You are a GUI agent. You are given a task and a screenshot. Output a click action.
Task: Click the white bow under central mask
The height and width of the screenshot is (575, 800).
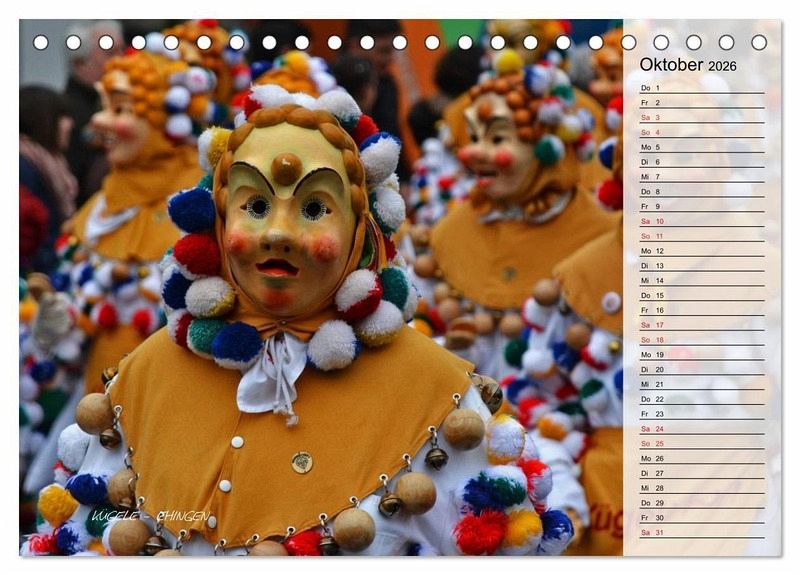pyautogui.click(x=272, y=372)
